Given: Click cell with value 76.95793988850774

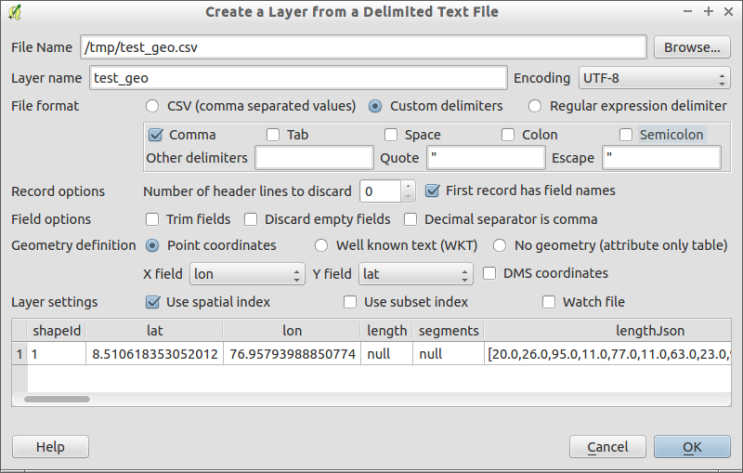Looking at the screenshot, I should (292, 354).
